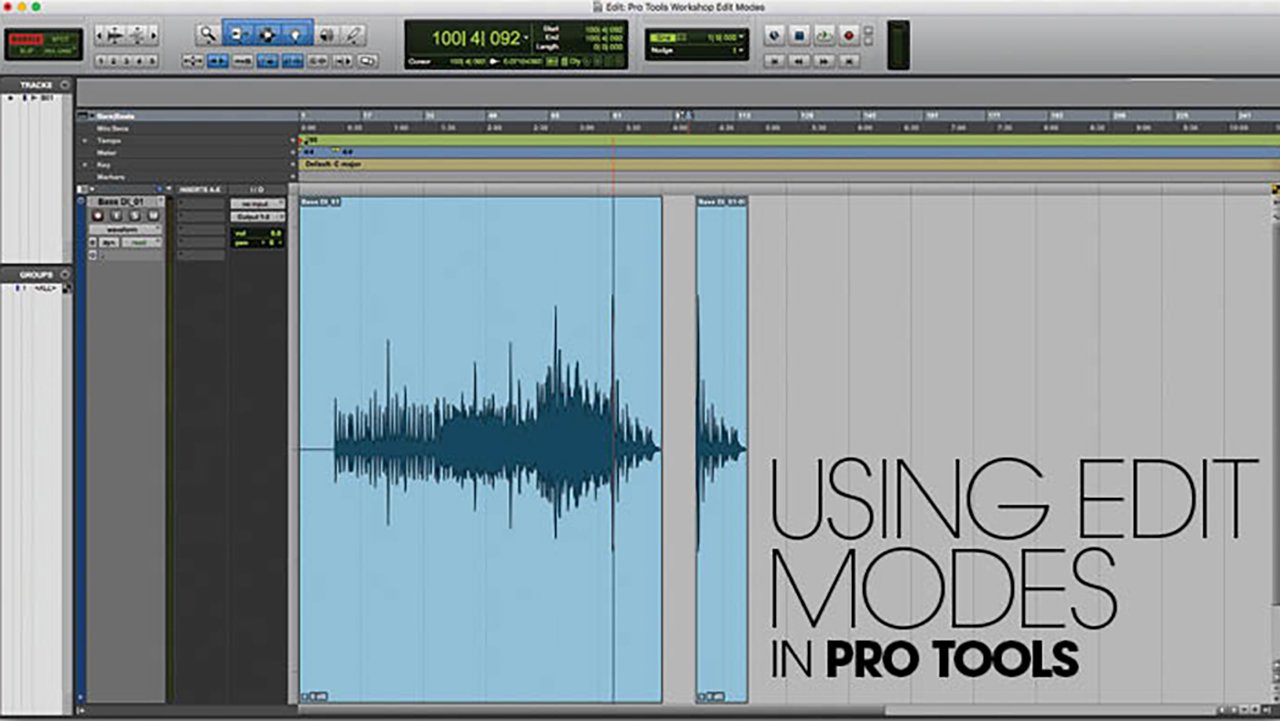Viewport: 1280px width, 721px height.
Task: Select the Pencil tool
Action: [353, 34]
